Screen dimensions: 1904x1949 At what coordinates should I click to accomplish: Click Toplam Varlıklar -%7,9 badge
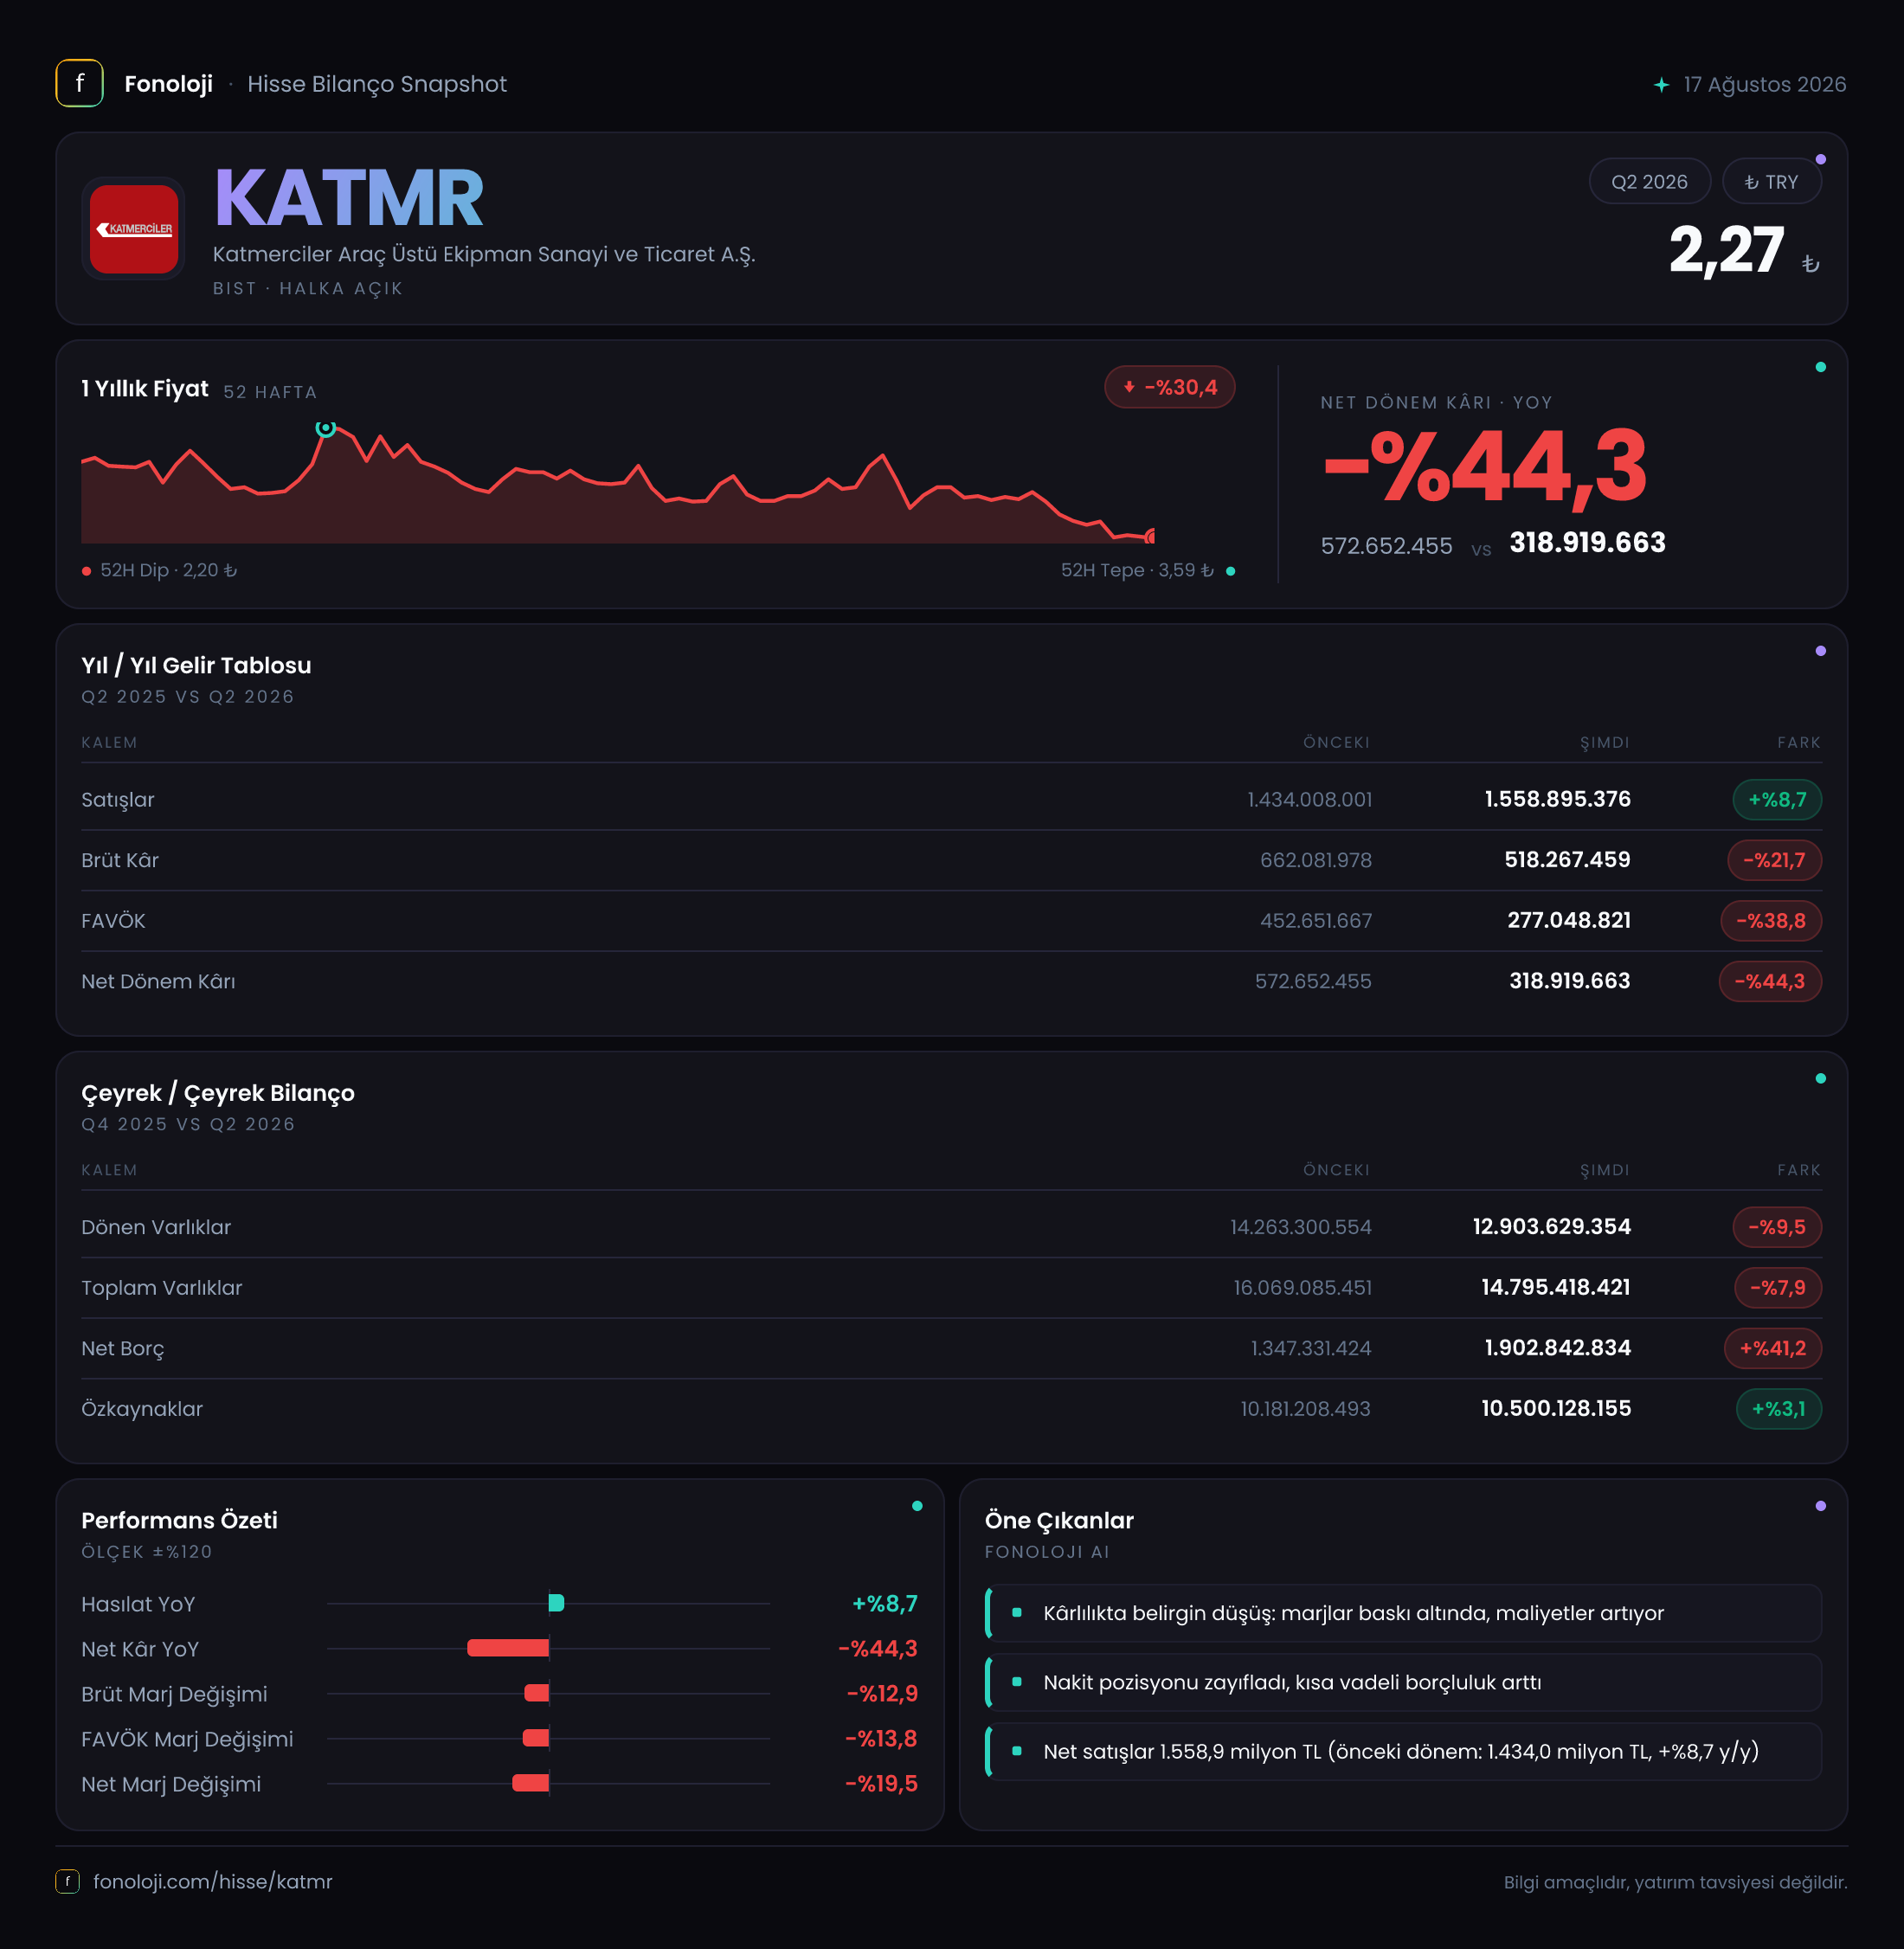tap(1777, 1288)
